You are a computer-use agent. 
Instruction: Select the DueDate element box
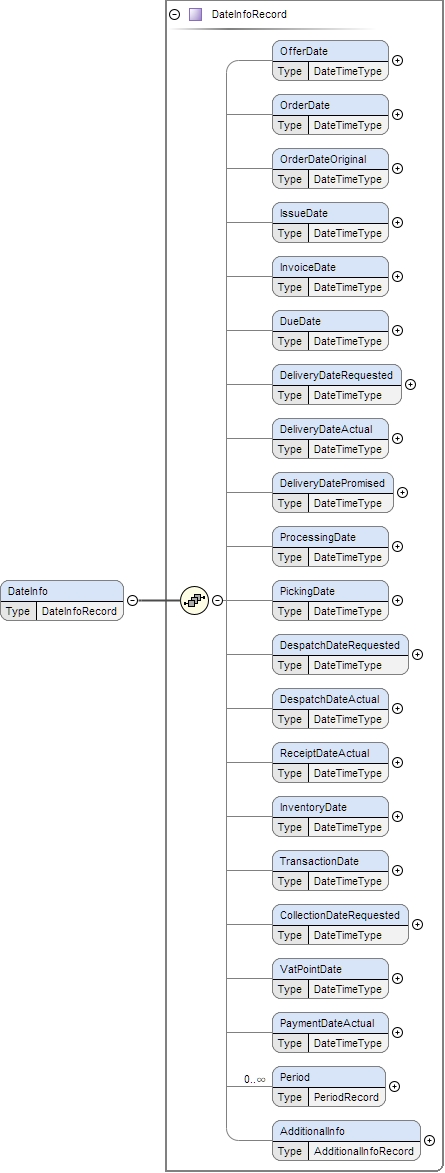(x=331, y=331)
